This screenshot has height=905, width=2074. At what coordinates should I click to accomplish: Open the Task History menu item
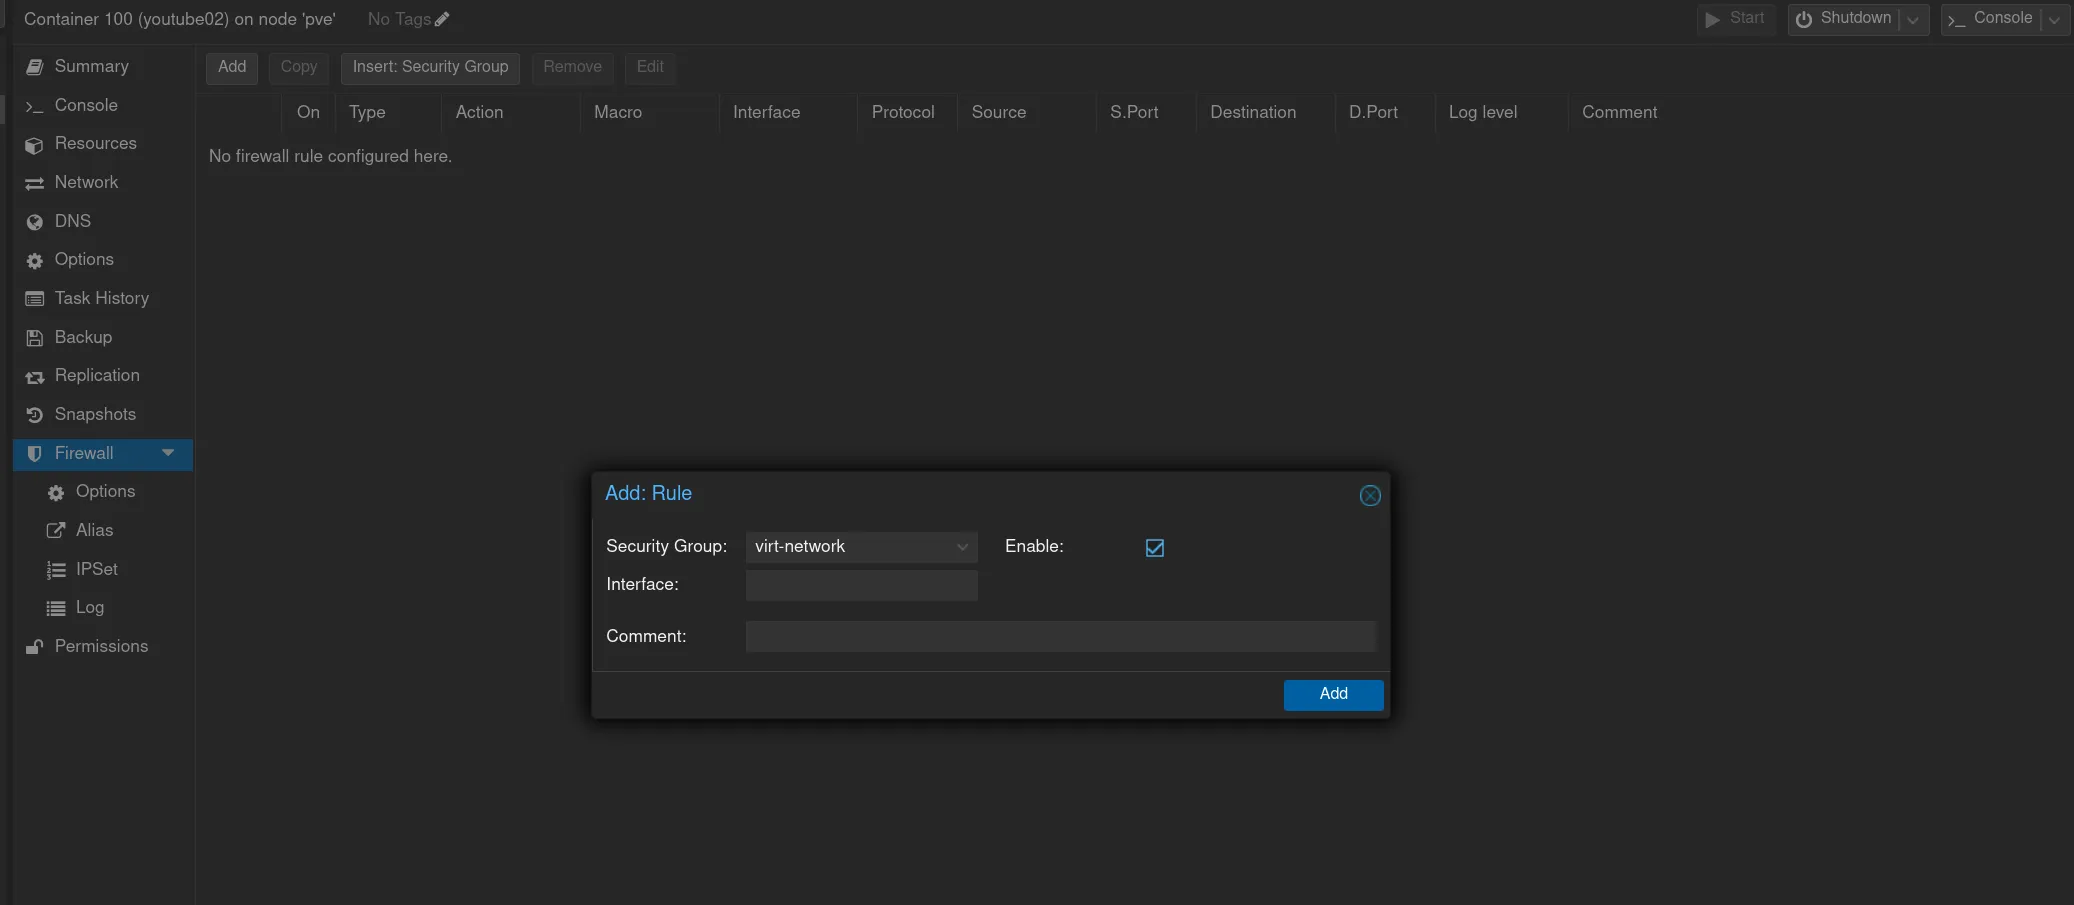(101, 298)
